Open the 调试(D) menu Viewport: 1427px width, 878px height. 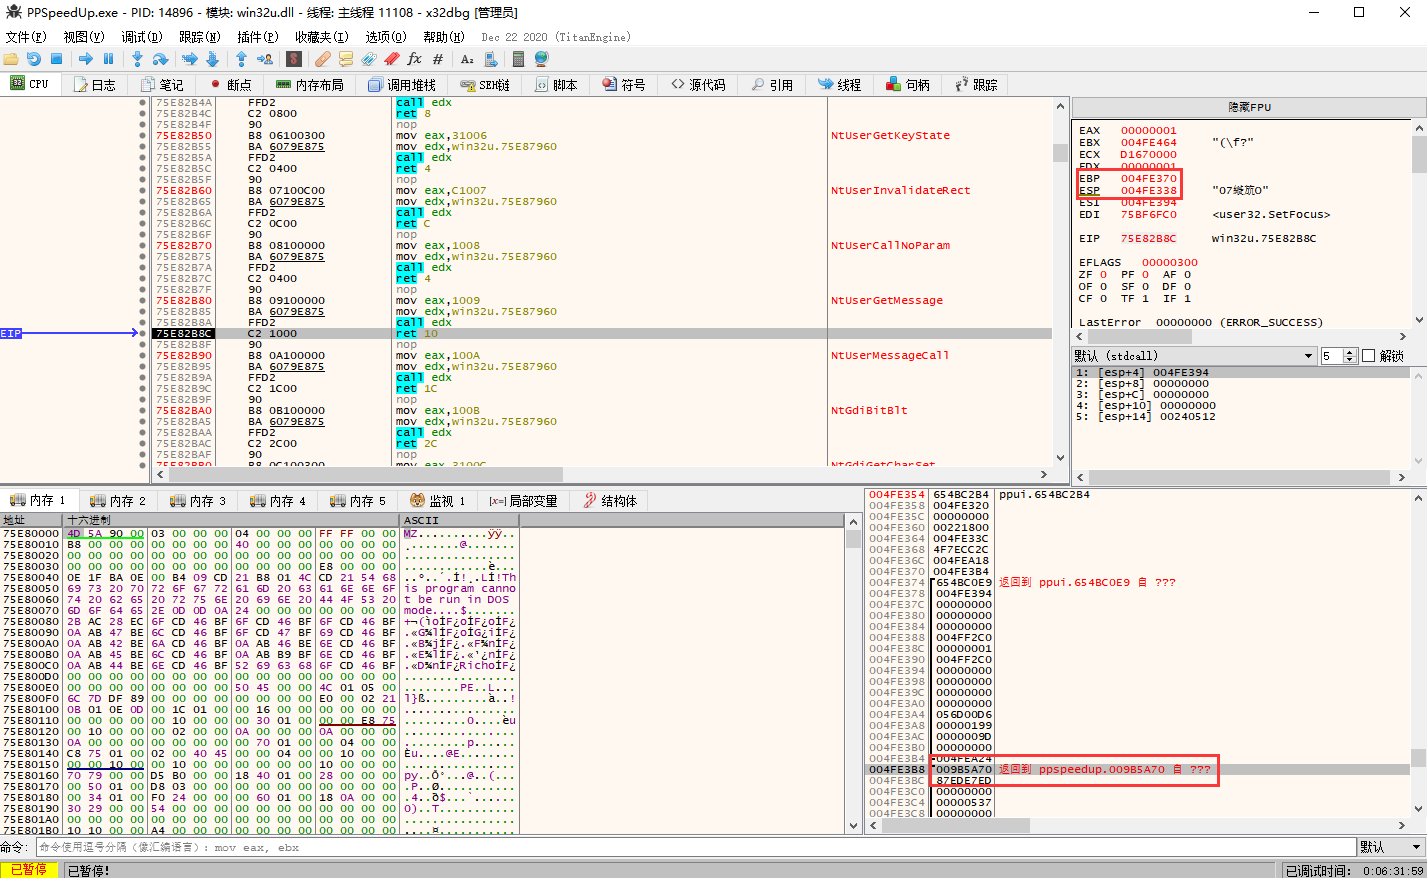[x=141, y=37]
